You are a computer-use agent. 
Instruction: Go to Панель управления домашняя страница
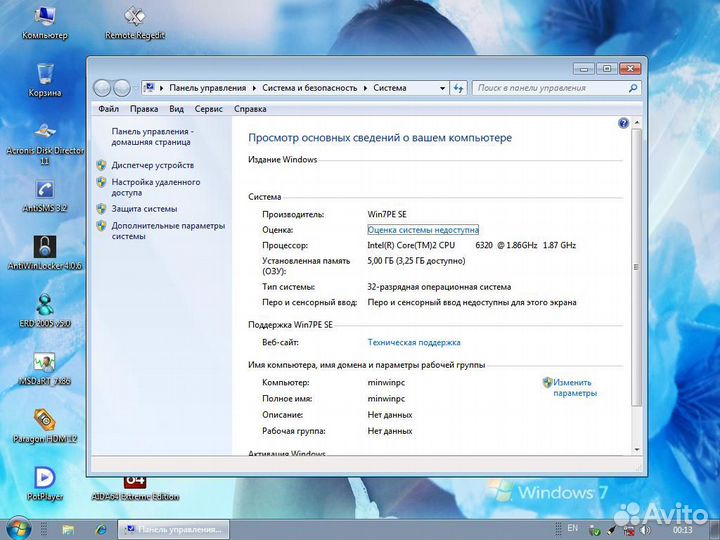[152, 137]
